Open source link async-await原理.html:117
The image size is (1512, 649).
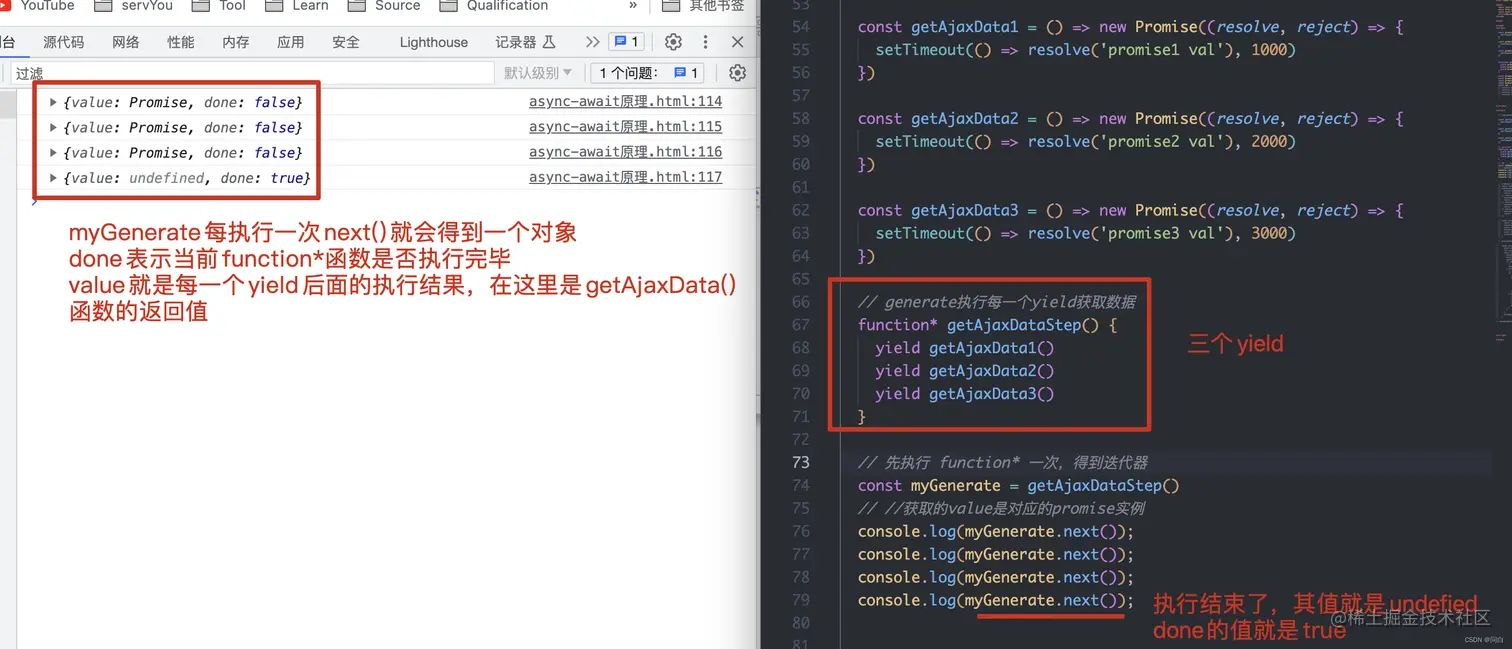coord(625,177)
